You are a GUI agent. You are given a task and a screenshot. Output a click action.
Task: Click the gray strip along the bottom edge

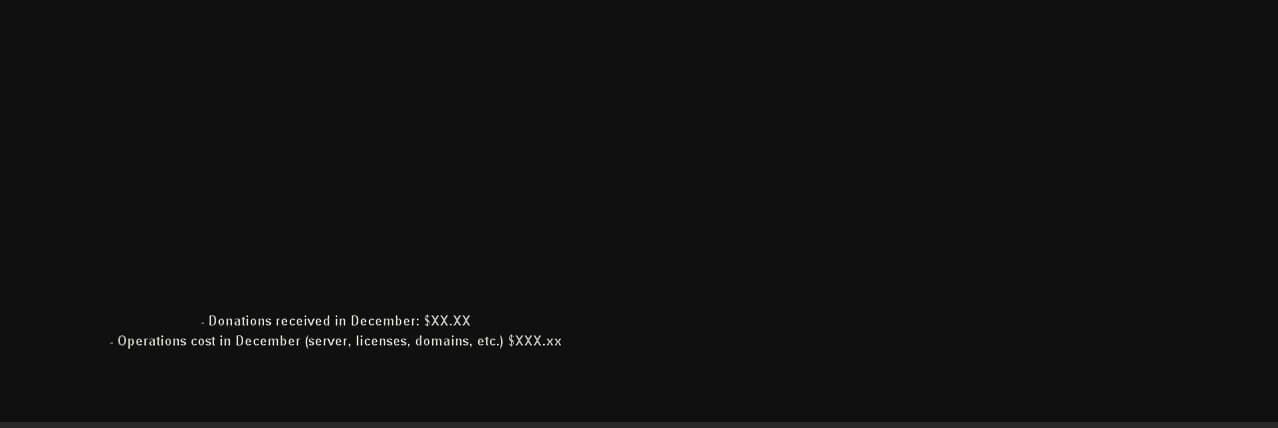point(639,425)
